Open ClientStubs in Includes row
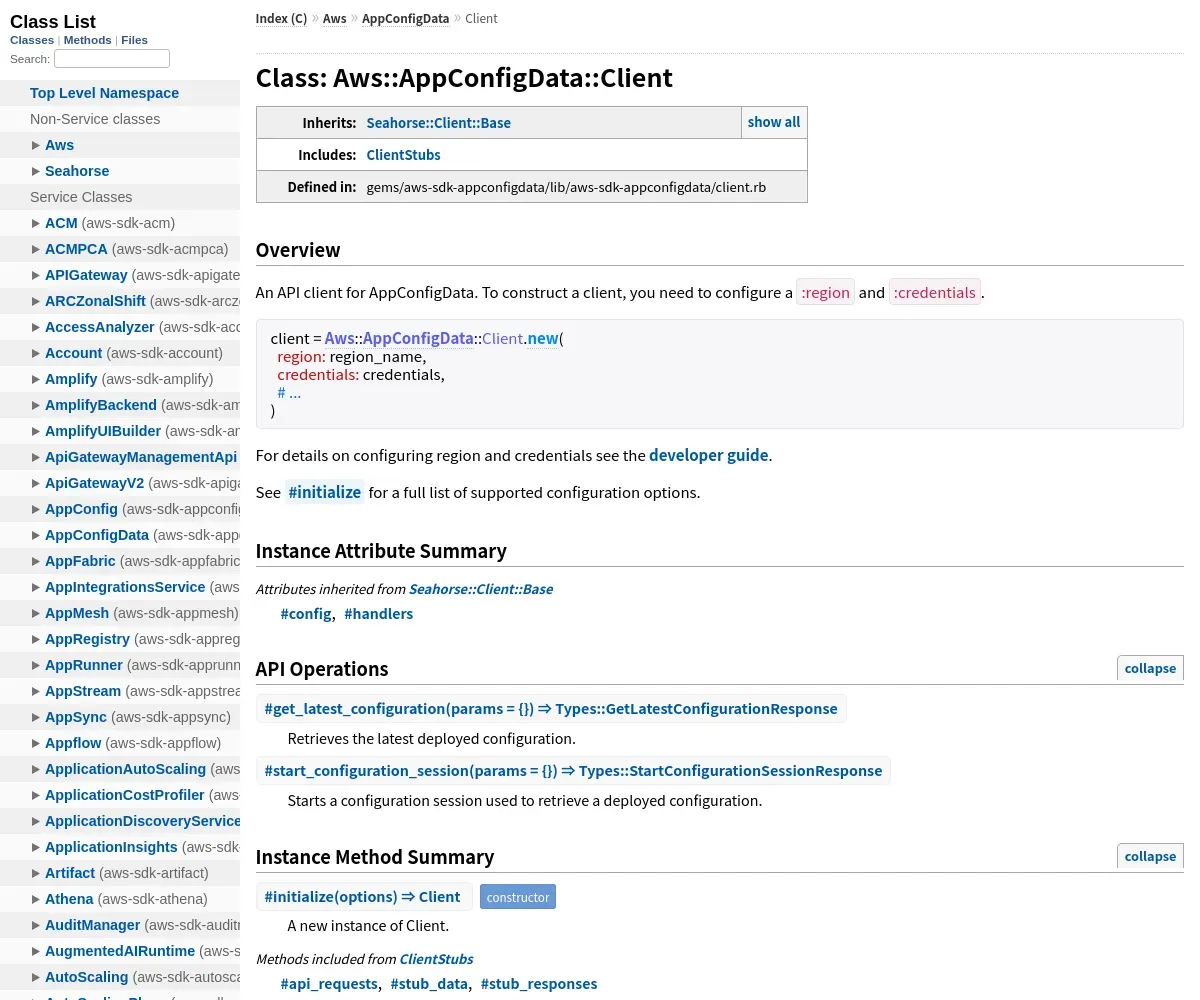The width and height of the screenshot is (1200, 1000). (403, 155)
